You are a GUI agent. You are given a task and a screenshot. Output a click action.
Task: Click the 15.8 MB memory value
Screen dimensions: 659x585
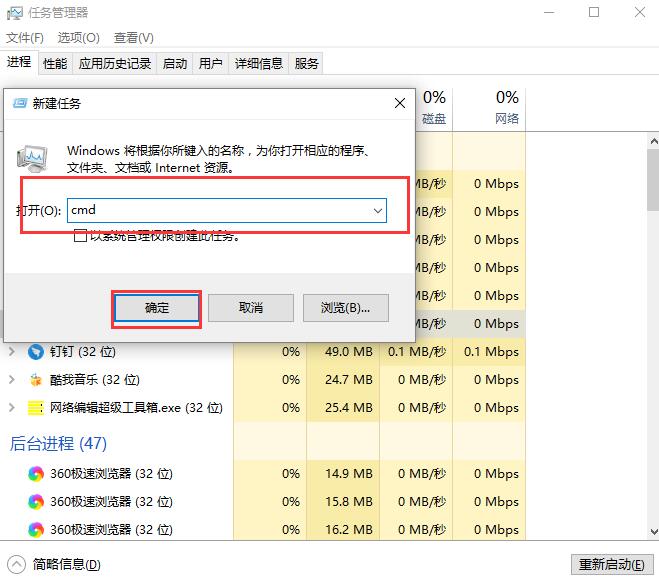click(x=348, y=501)
